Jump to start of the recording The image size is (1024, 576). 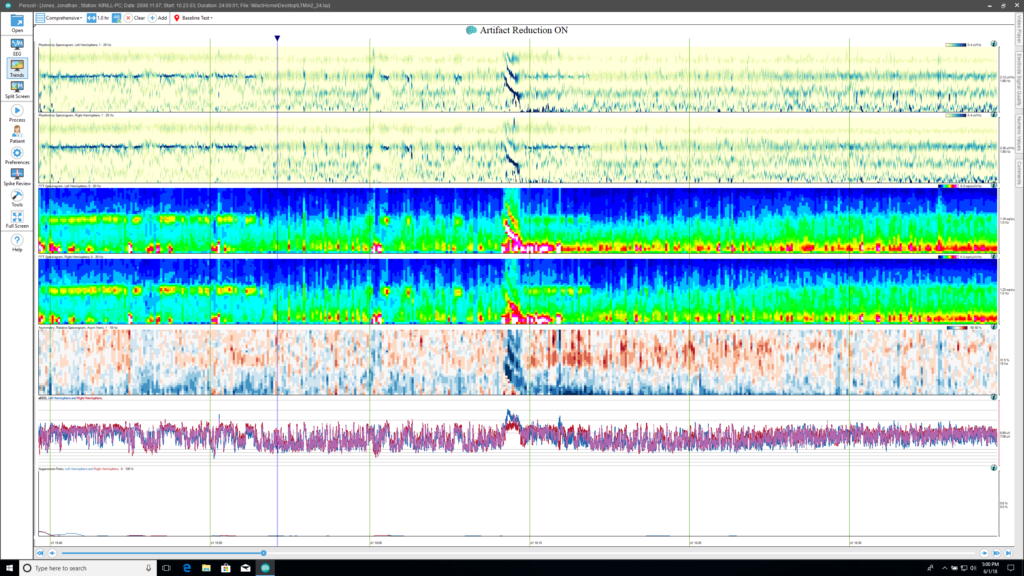point(40,553)
